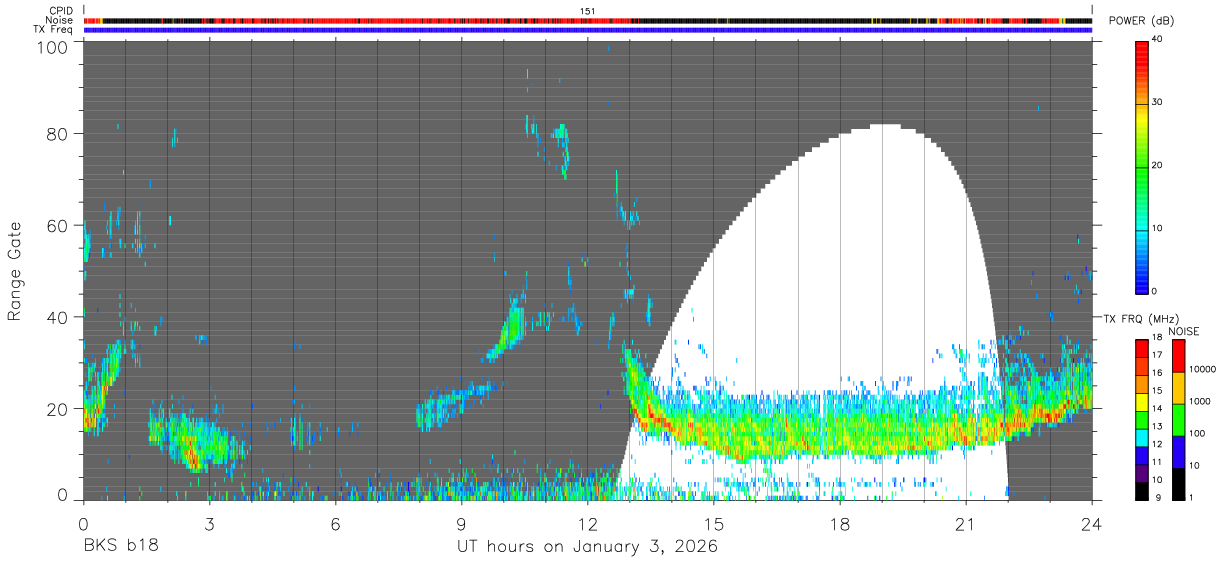Image resolution: width=1228 pixels, height=567 pixels.
Task: Click the 100 tick on the Range Gate axis
Action: (x=54, y=46)
